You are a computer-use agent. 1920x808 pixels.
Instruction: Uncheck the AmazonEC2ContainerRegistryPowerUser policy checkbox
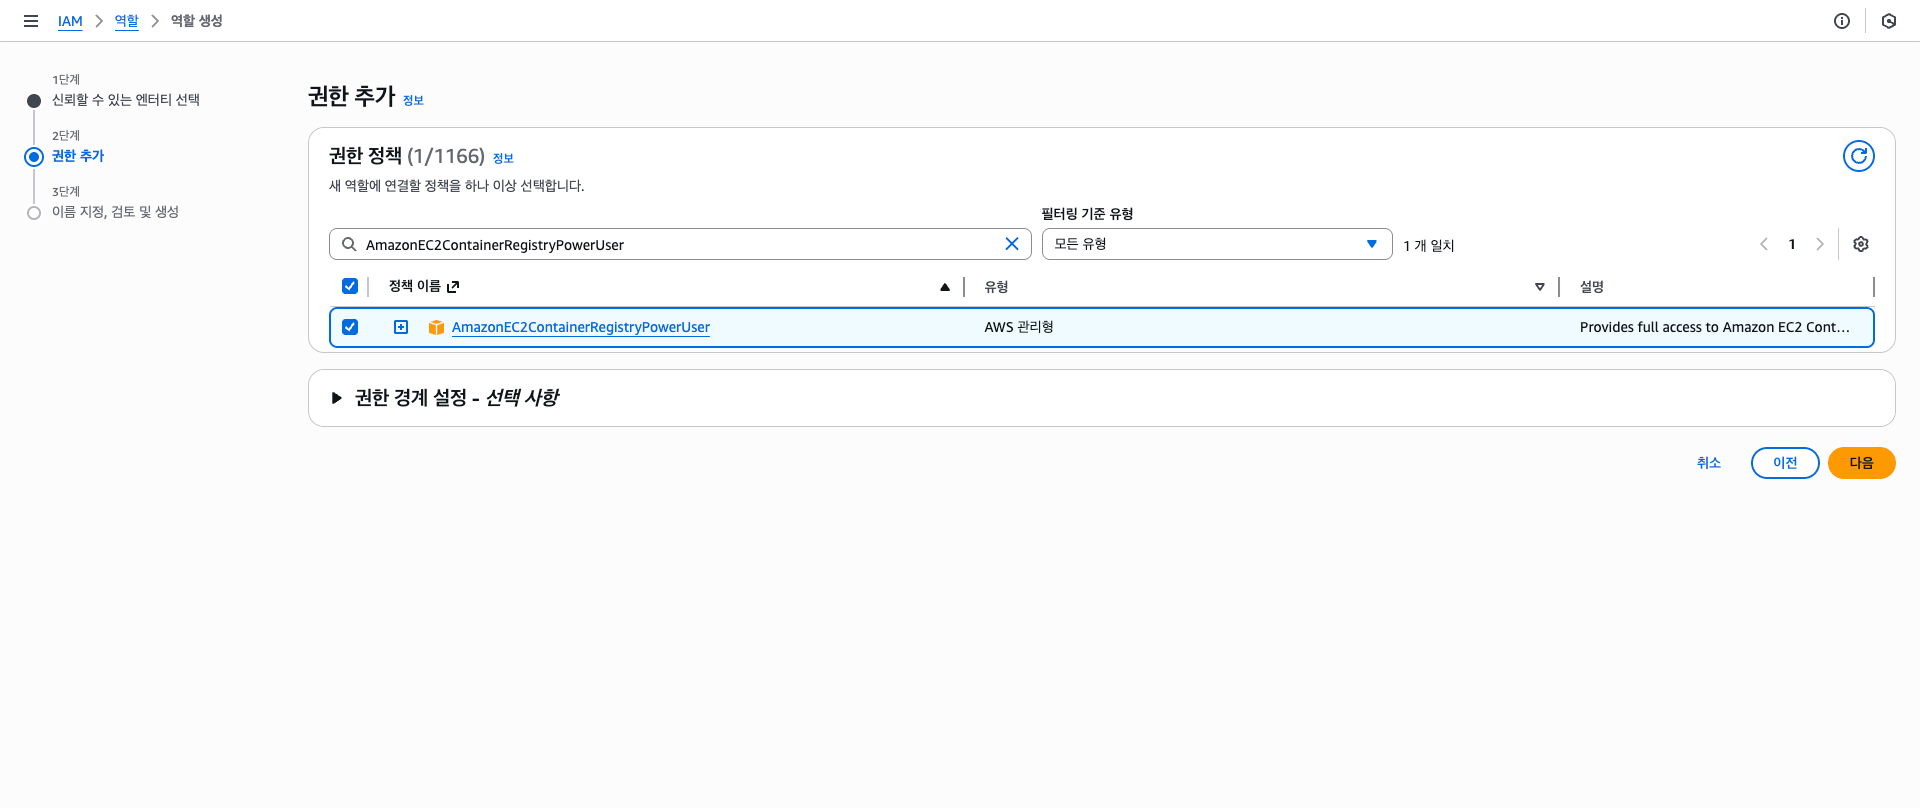[350, 327]
